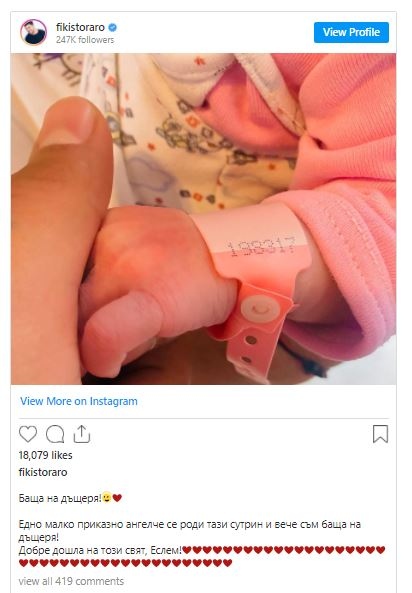
Task: Like the post with heart icon
Action: pyautogui.click(x=28, y=434)
